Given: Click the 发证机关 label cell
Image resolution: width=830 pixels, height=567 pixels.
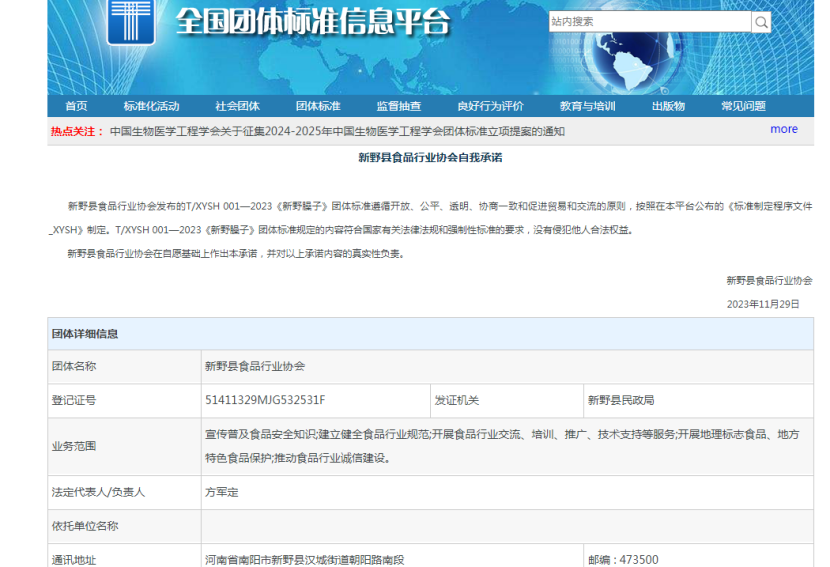Looking at the screenshot, I should pyautogui.click(x=507, y=400).
